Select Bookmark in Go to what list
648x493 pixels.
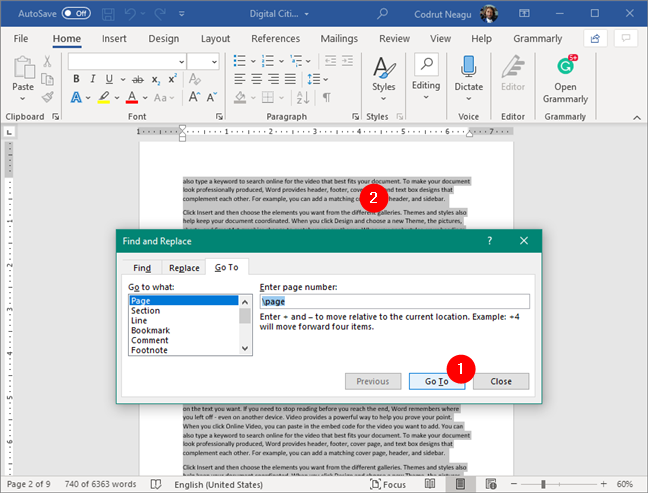pos(150,330)
